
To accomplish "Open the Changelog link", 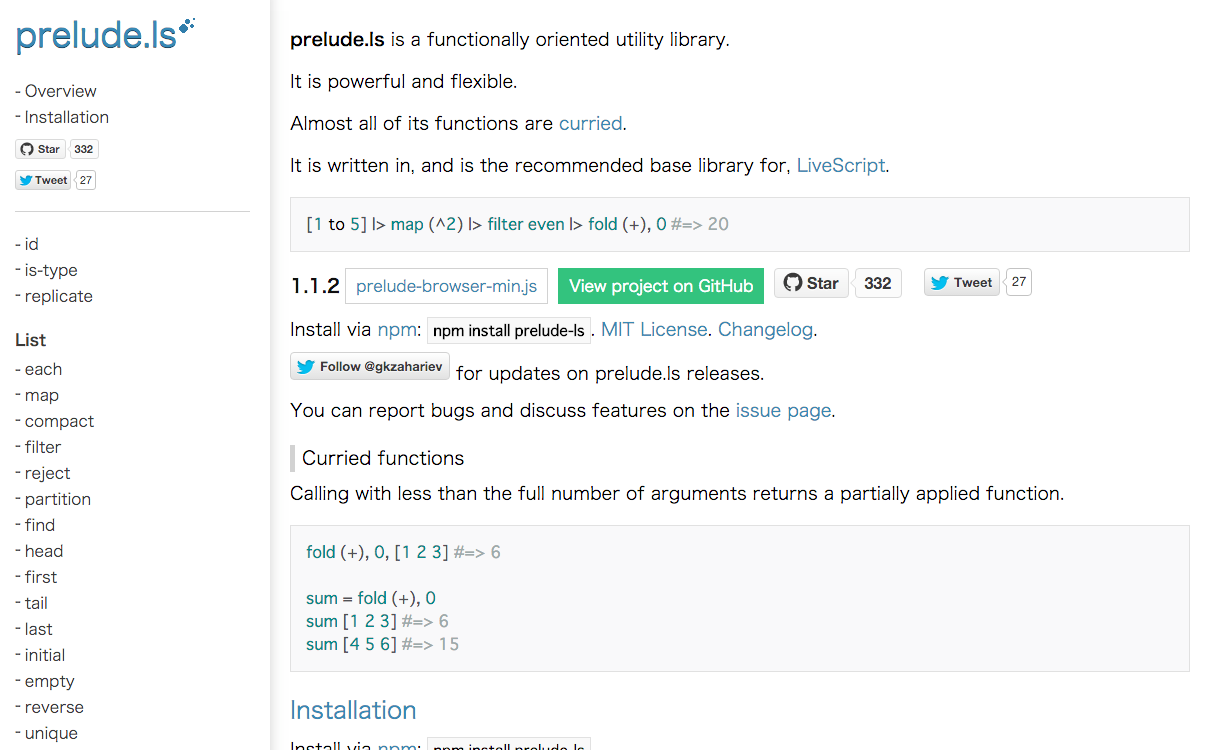I will pyautogui.click(x=765, y=328).
